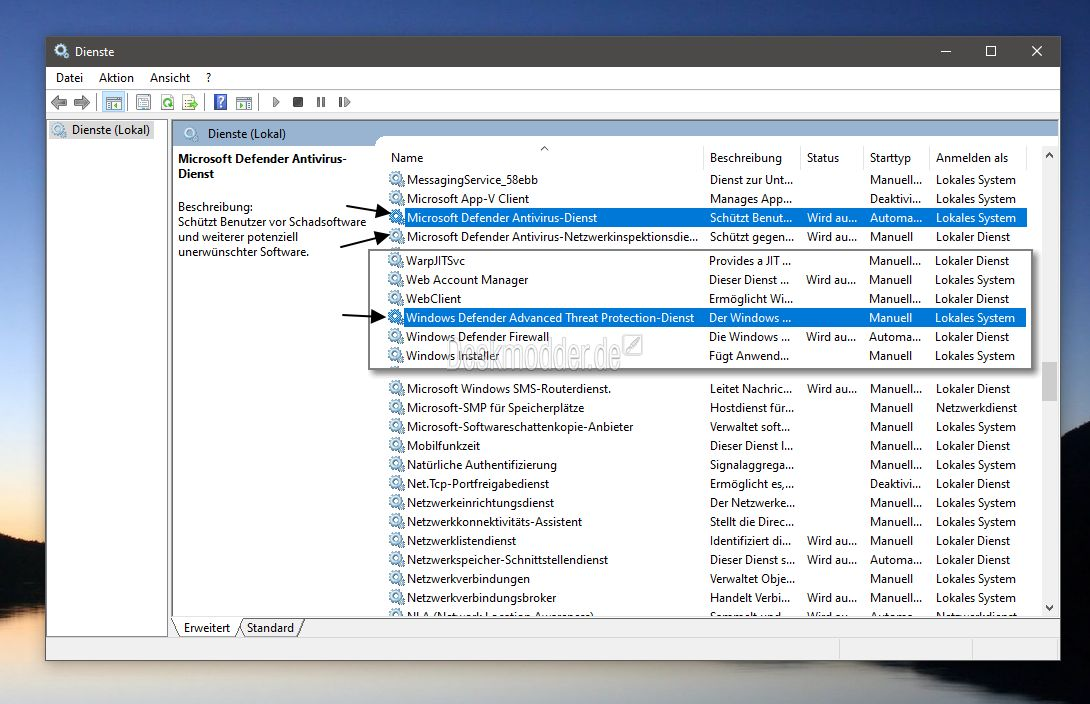Click the scrollbar down arrow of the services list
The height and width of the screenshot is (704, 1090).
1050,607
